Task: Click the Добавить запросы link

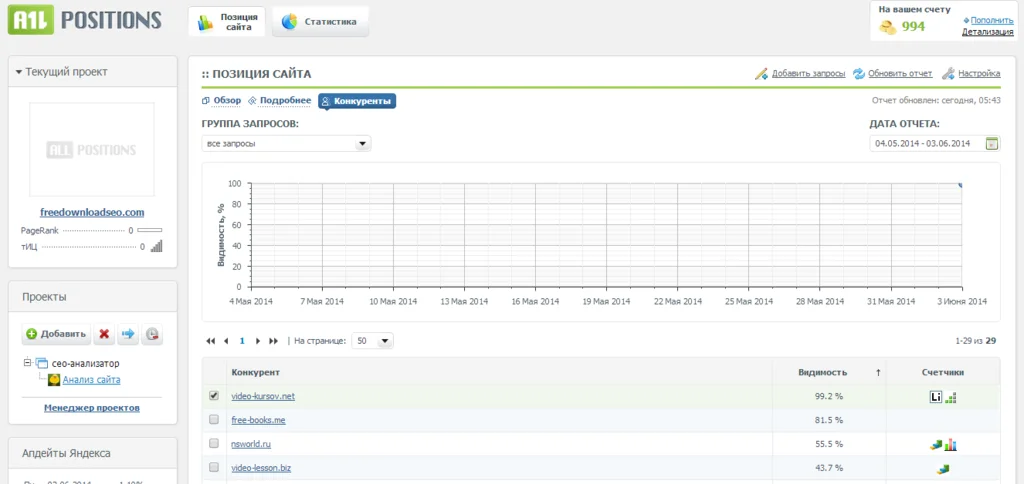Action: point(808,73)
